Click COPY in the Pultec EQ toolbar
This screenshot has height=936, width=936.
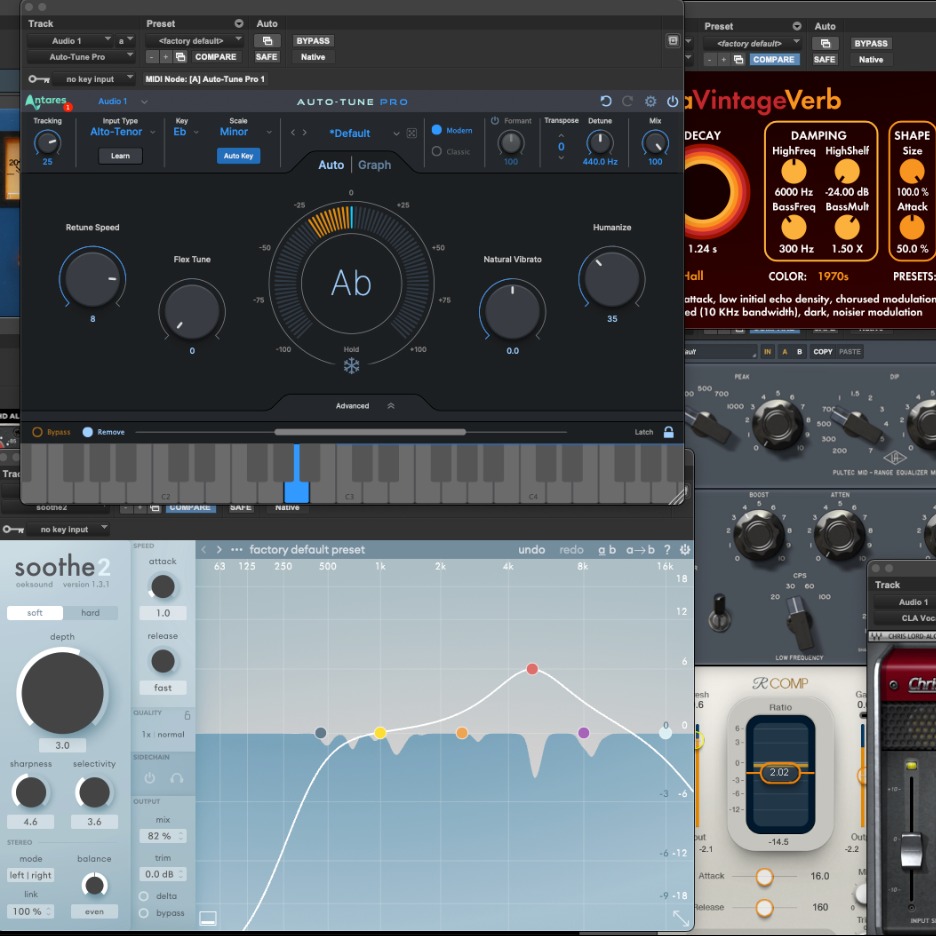click(x=823, y=352)
